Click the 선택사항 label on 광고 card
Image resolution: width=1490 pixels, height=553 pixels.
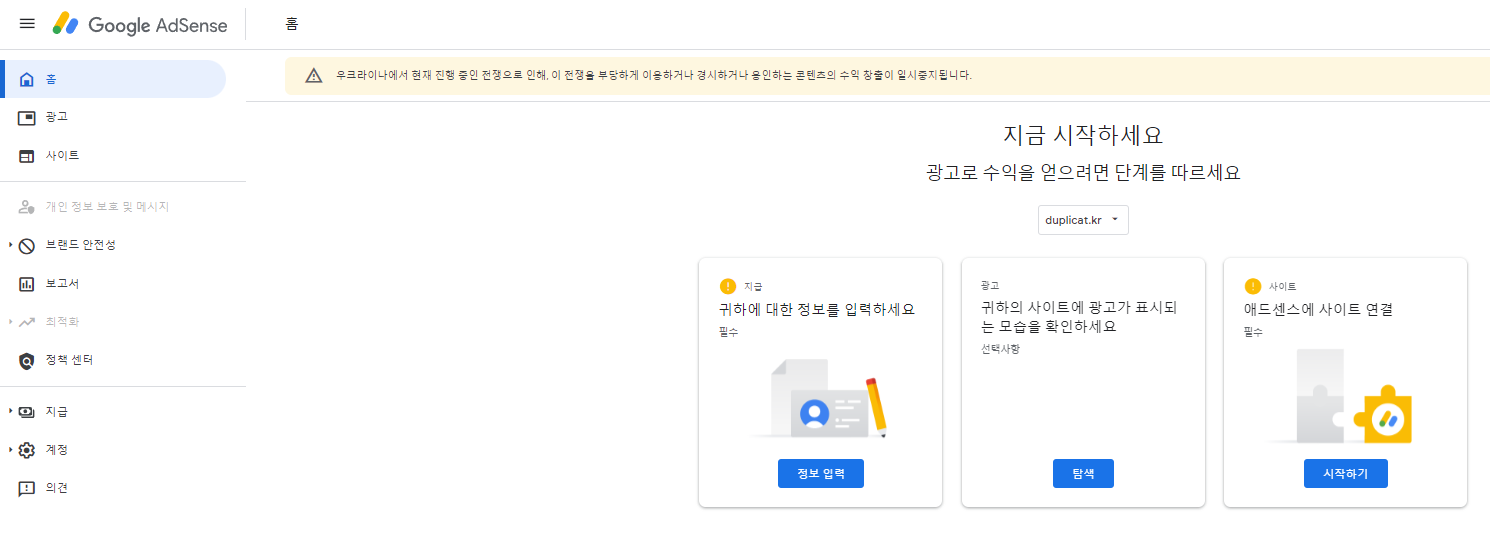coord(999,349)
